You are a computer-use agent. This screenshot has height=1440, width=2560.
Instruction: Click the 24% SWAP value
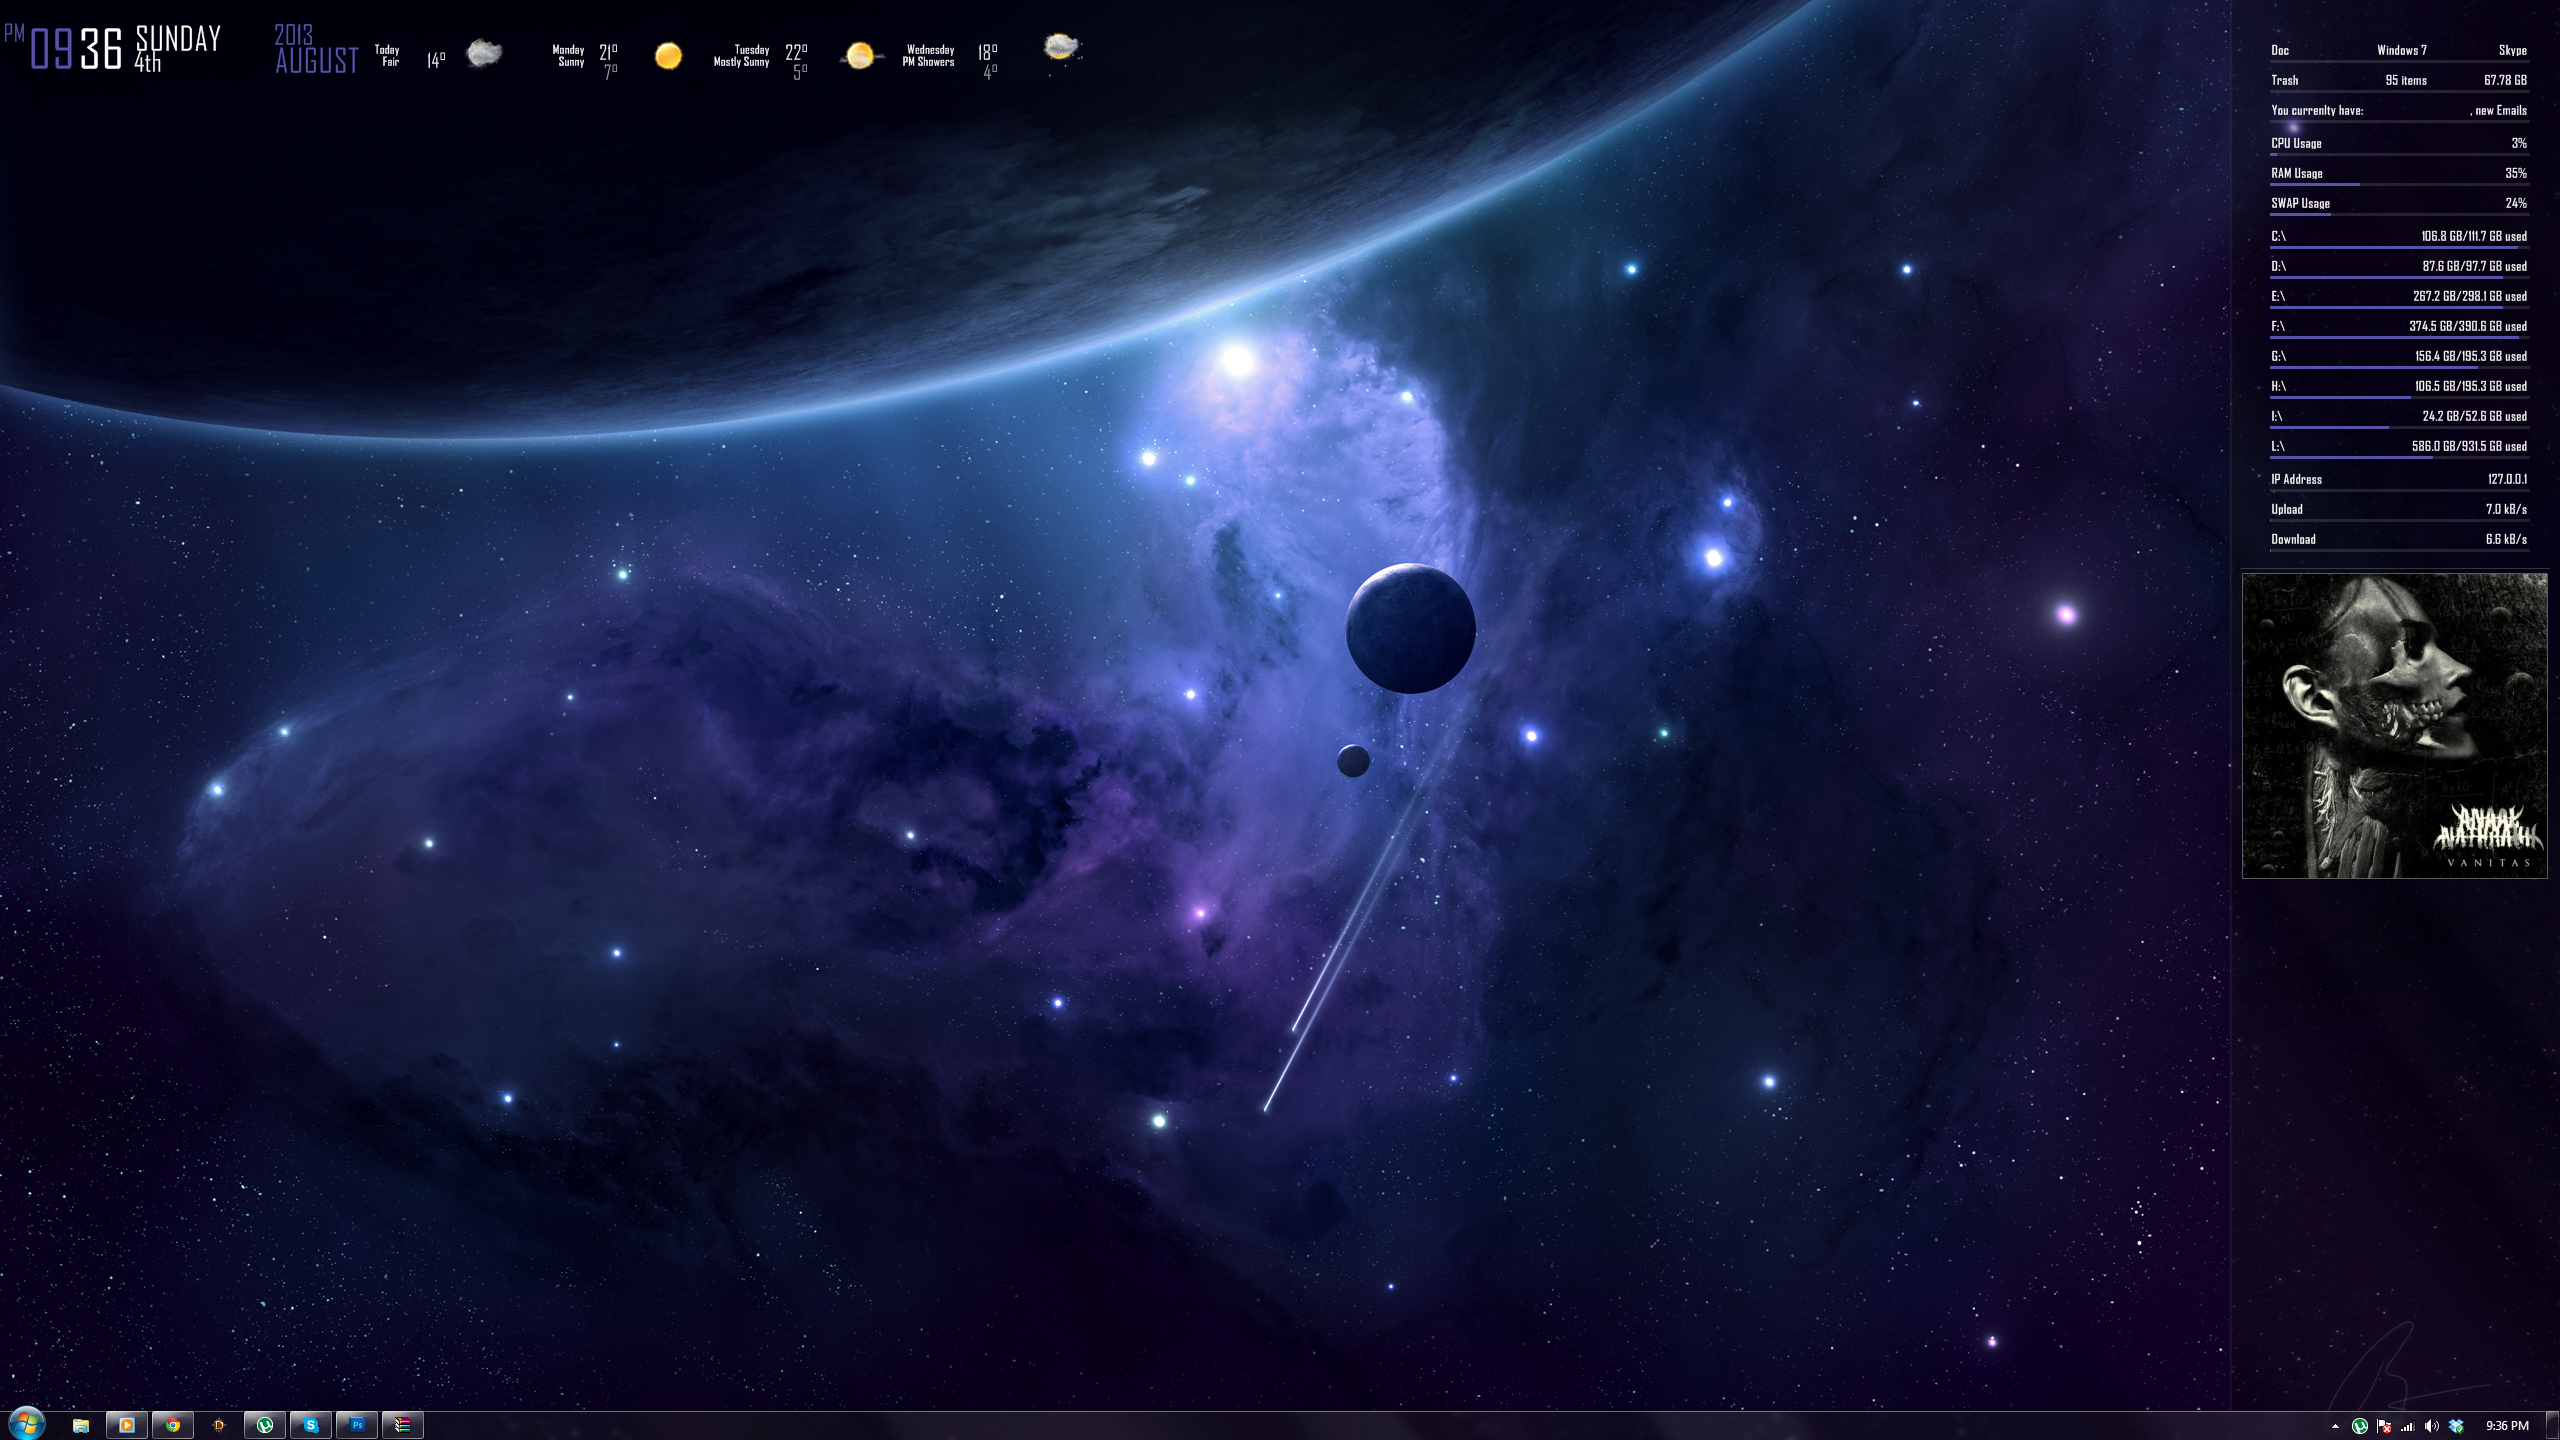click(2516, 203)
